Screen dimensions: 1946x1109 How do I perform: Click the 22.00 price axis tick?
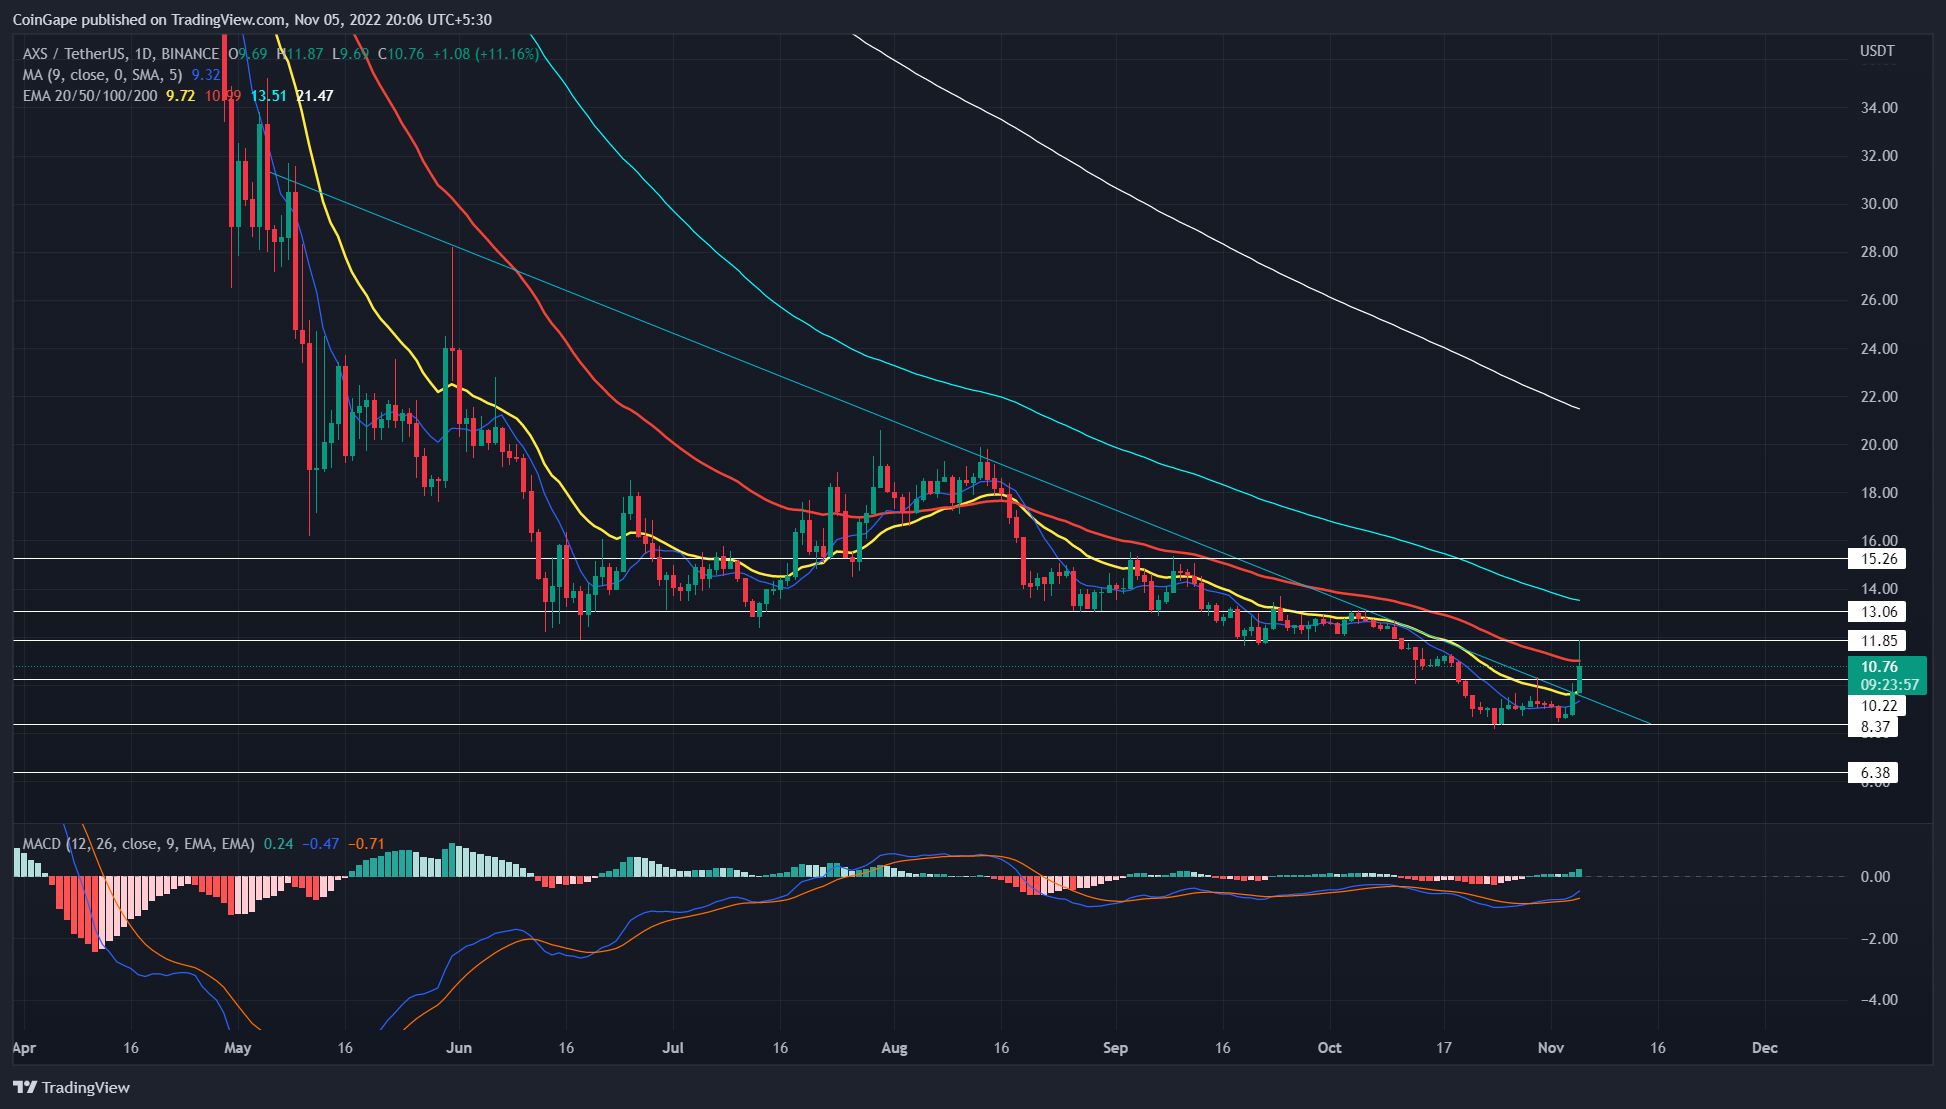(x=1878, y=397)
